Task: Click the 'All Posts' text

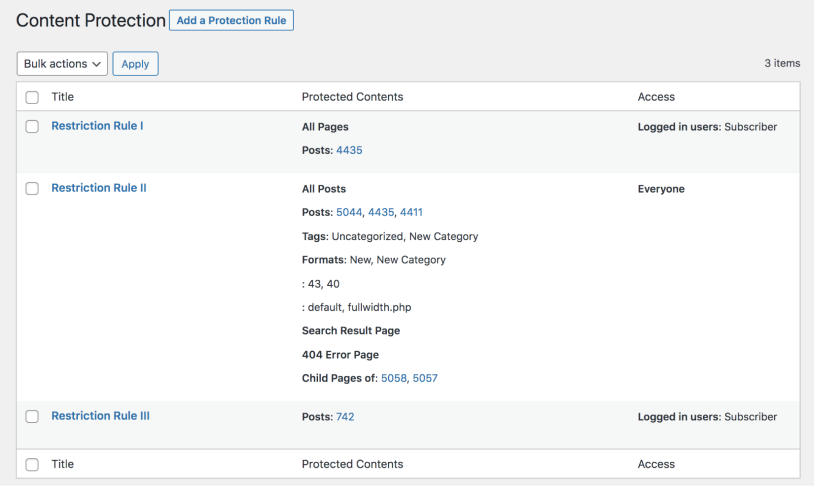Action: pos(324,188)
